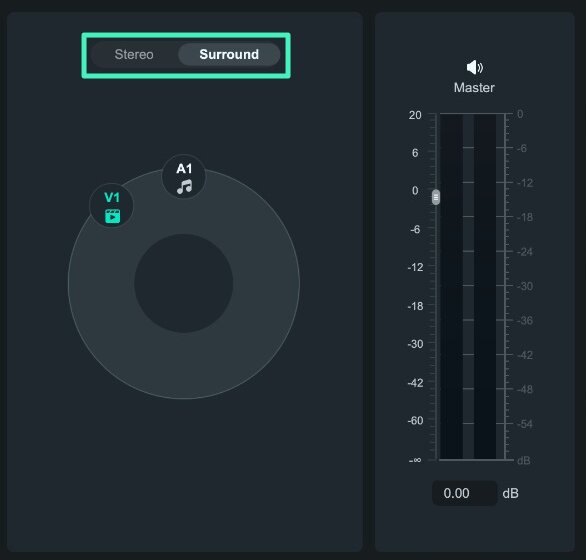586x560 pixels.
Task: Click the -60 mark on volume scale
Action: tap(416, 421)
